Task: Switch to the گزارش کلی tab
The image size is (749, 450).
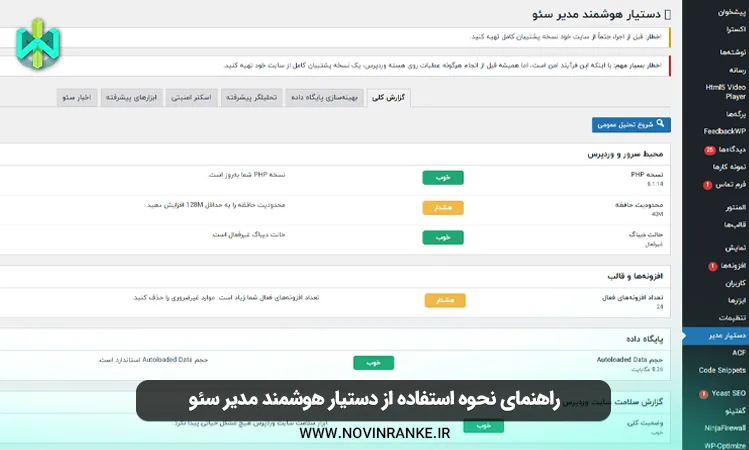Action: pos(388,97)
